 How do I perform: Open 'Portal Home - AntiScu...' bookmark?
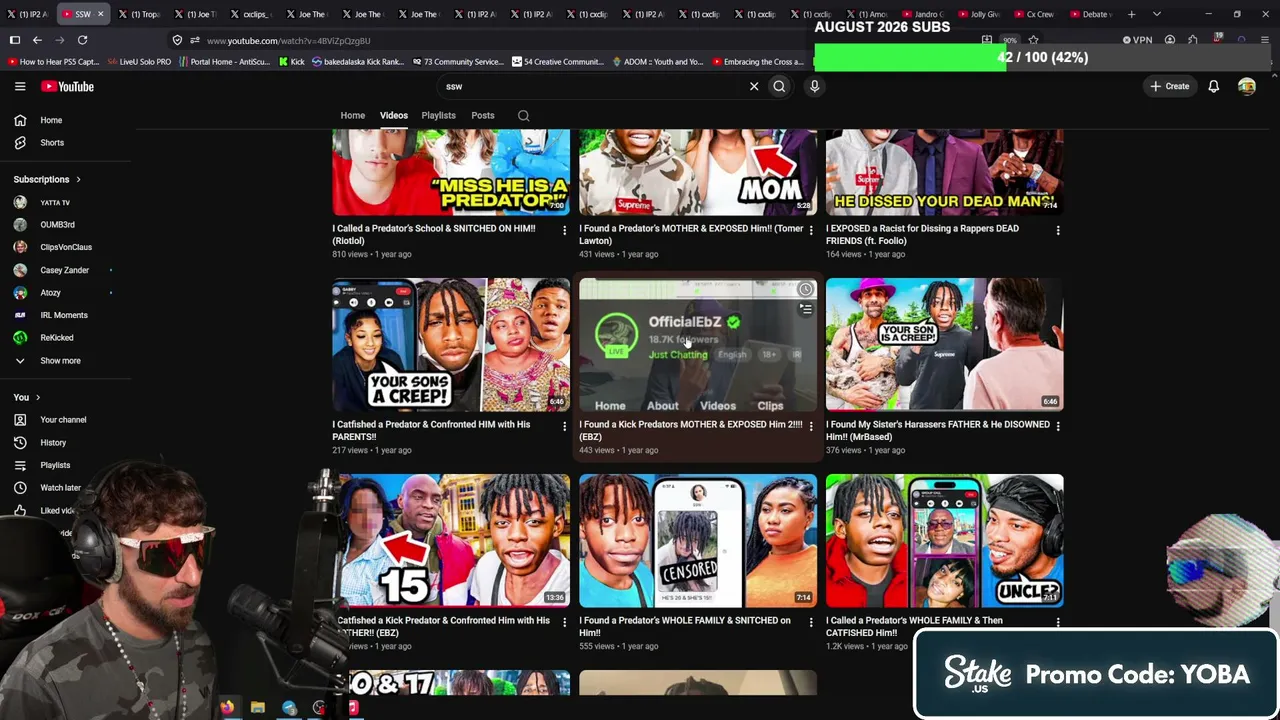point(225,62)
